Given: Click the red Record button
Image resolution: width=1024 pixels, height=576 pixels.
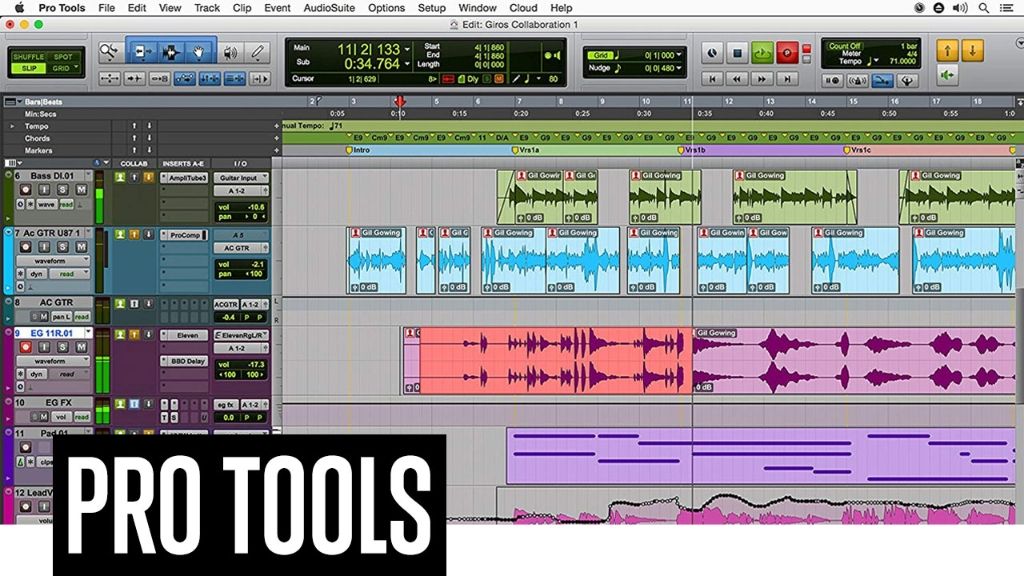Looking at the screenshot, I should point(787,53).
